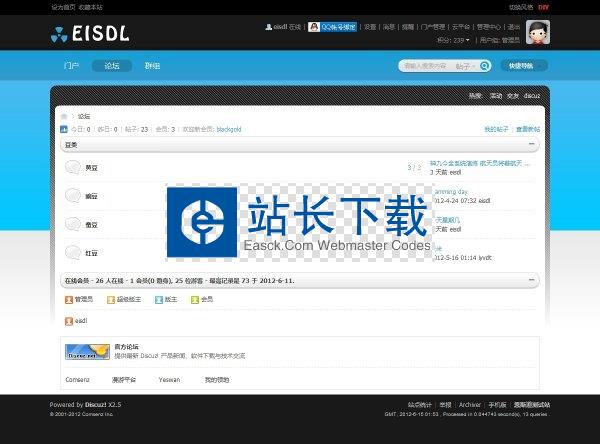Viewport: 600px width, 444px height.
Task: Expand the 快捷导航 quick navigation menu
Action: [x=524, y=66]
